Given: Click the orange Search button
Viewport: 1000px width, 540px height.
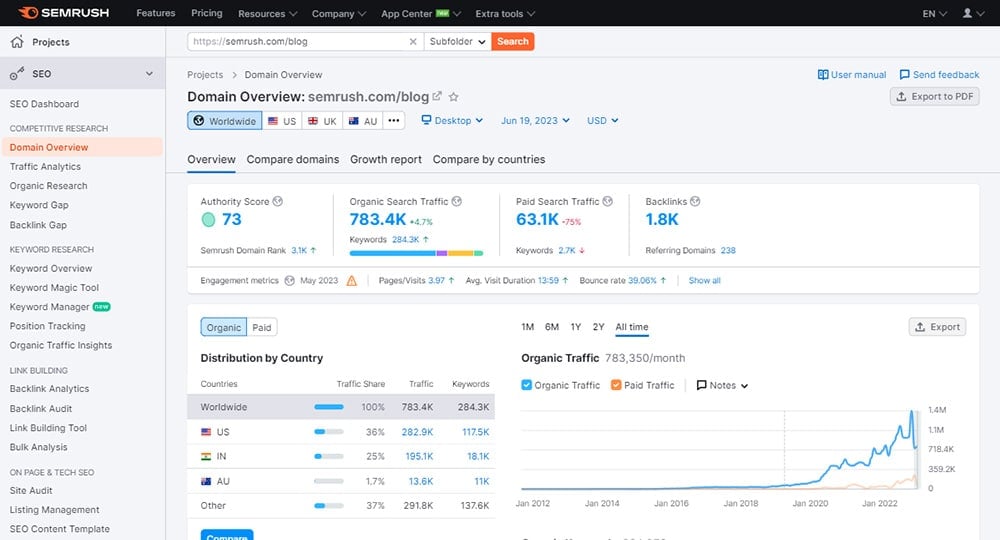Looking at the screenshot, I should (x=513, y=41).
